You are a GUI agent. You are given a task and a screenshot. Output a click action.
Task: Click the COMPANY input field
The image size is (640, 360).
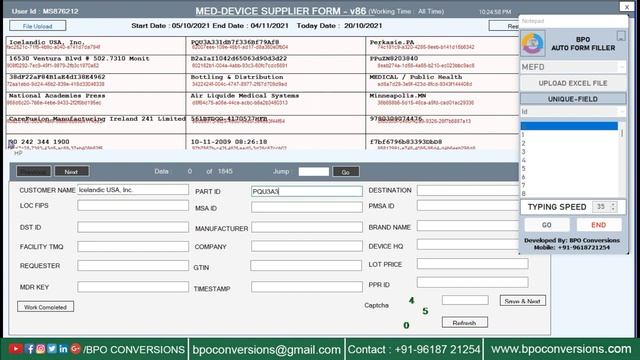pyautogui.click(x=307, y=246)
